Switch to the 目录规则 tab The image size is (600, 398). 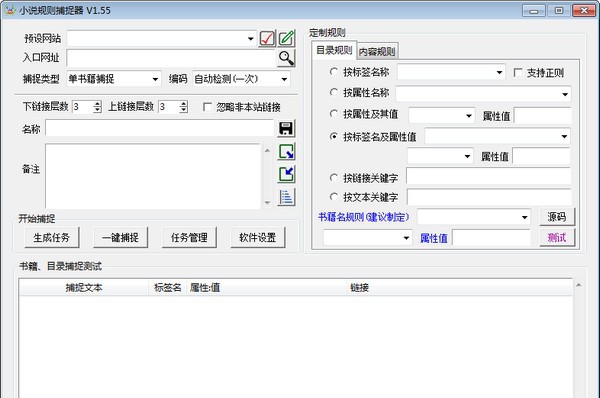[334, 50]
